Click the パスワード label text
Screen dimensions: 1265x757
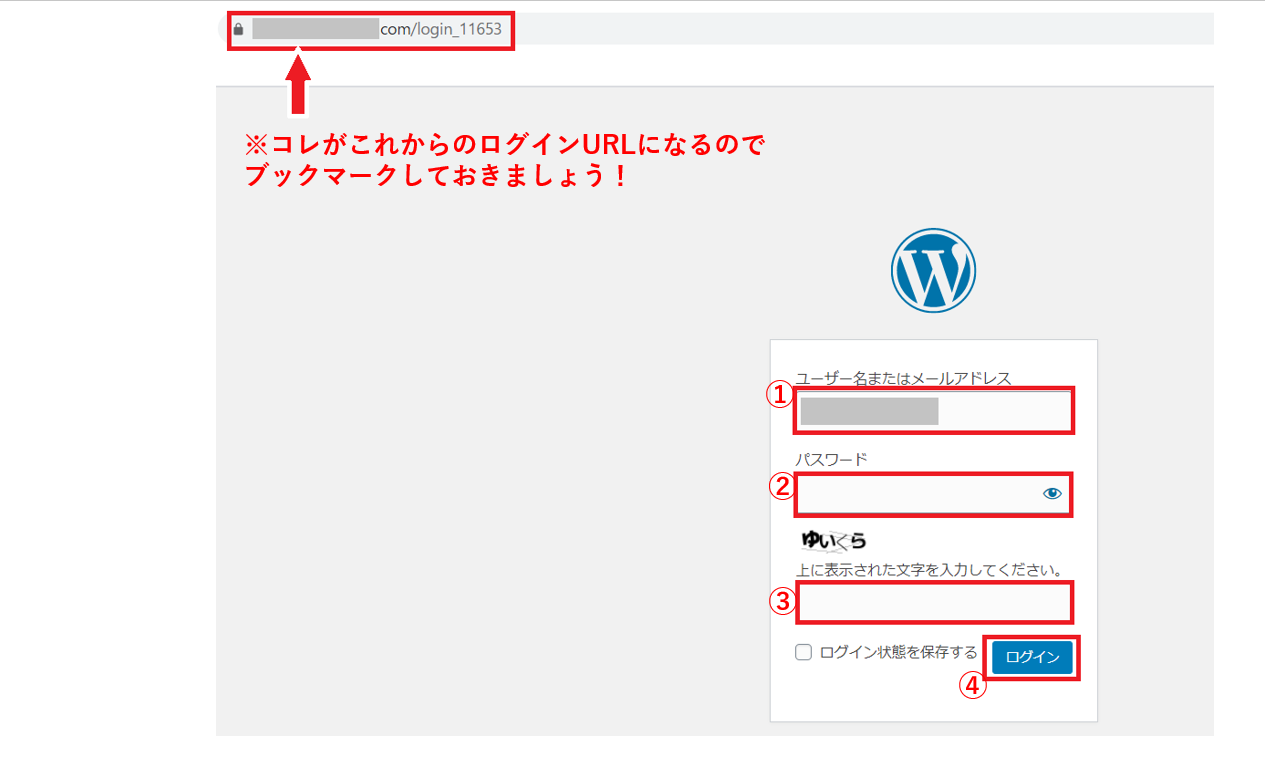pos(831,459)
